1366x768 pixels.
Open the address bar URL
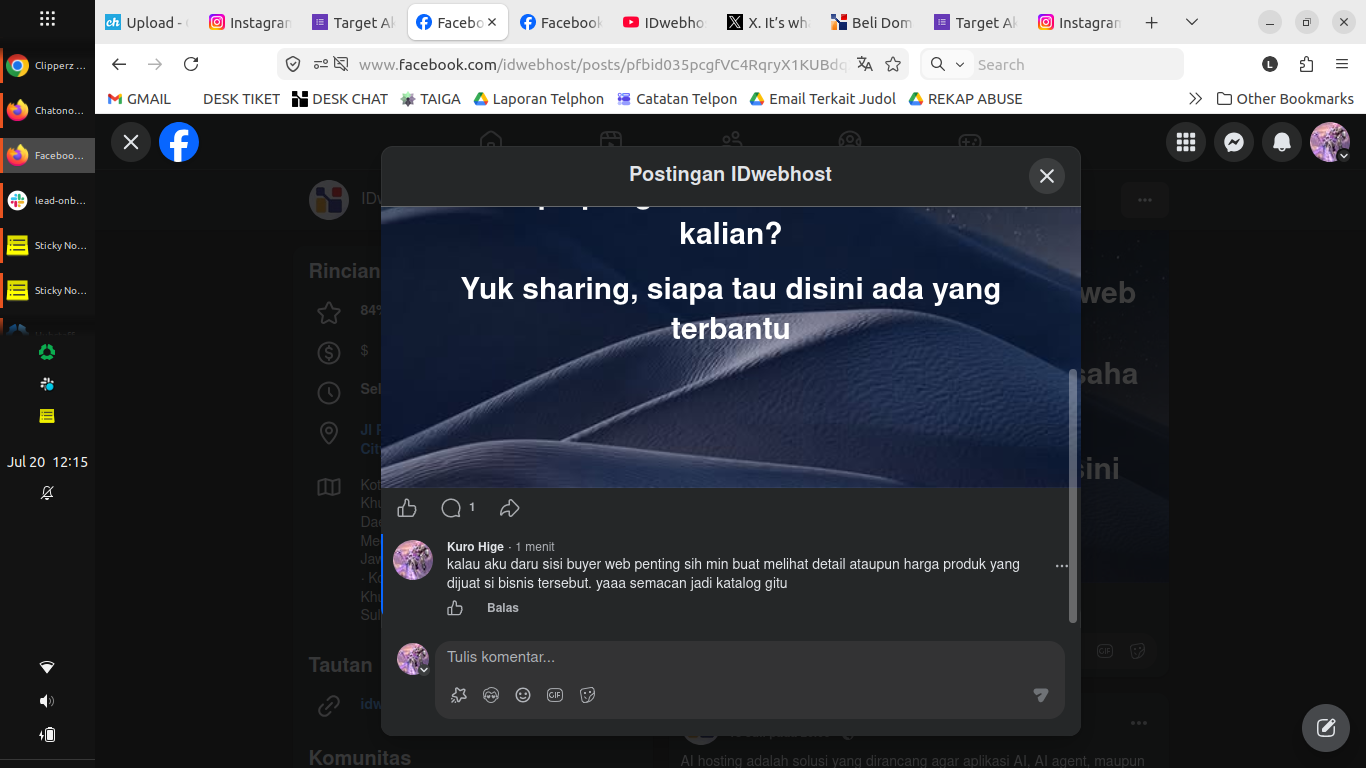pos(602,64)
